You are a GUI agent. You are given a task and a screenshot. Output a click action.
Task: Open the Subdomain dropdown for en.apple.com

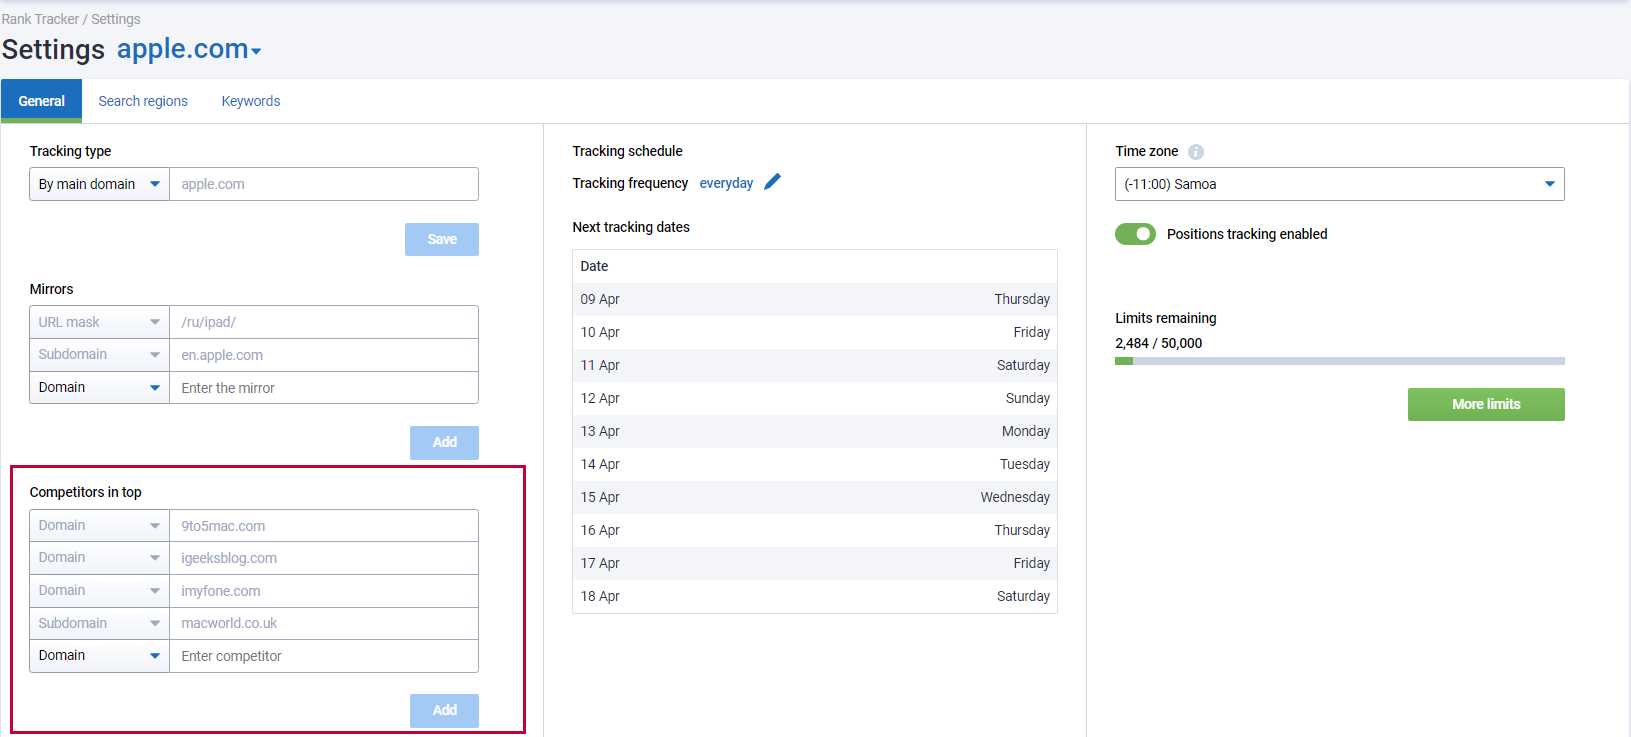click(100, 355)
